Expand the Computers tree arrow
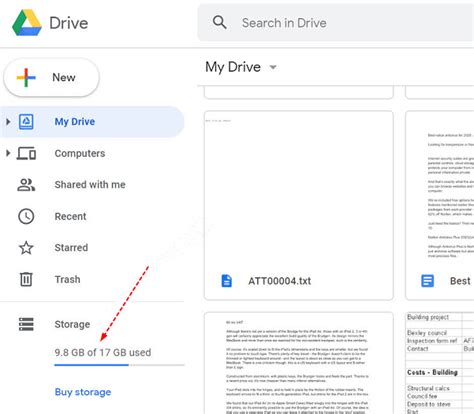The height and width of the screenshot is (414, 474). coord(8,153)
